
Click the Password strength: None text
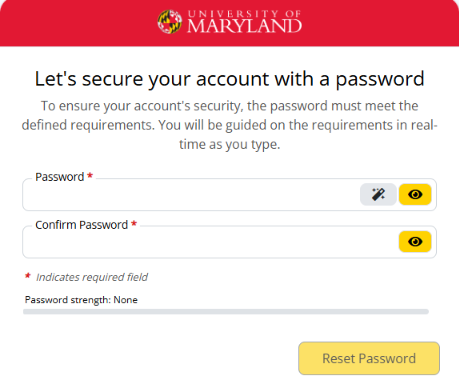click(x=81, y=300)
